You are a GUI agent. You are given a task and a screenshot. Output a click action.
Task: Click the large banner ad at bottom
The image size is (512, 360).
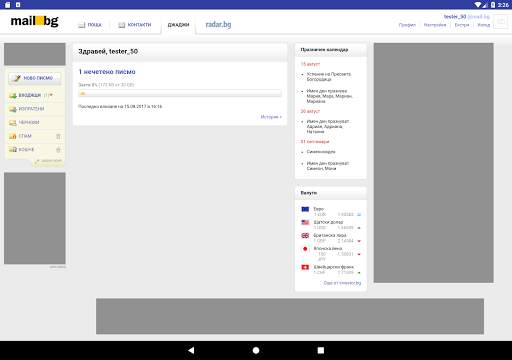coord(290,316)
